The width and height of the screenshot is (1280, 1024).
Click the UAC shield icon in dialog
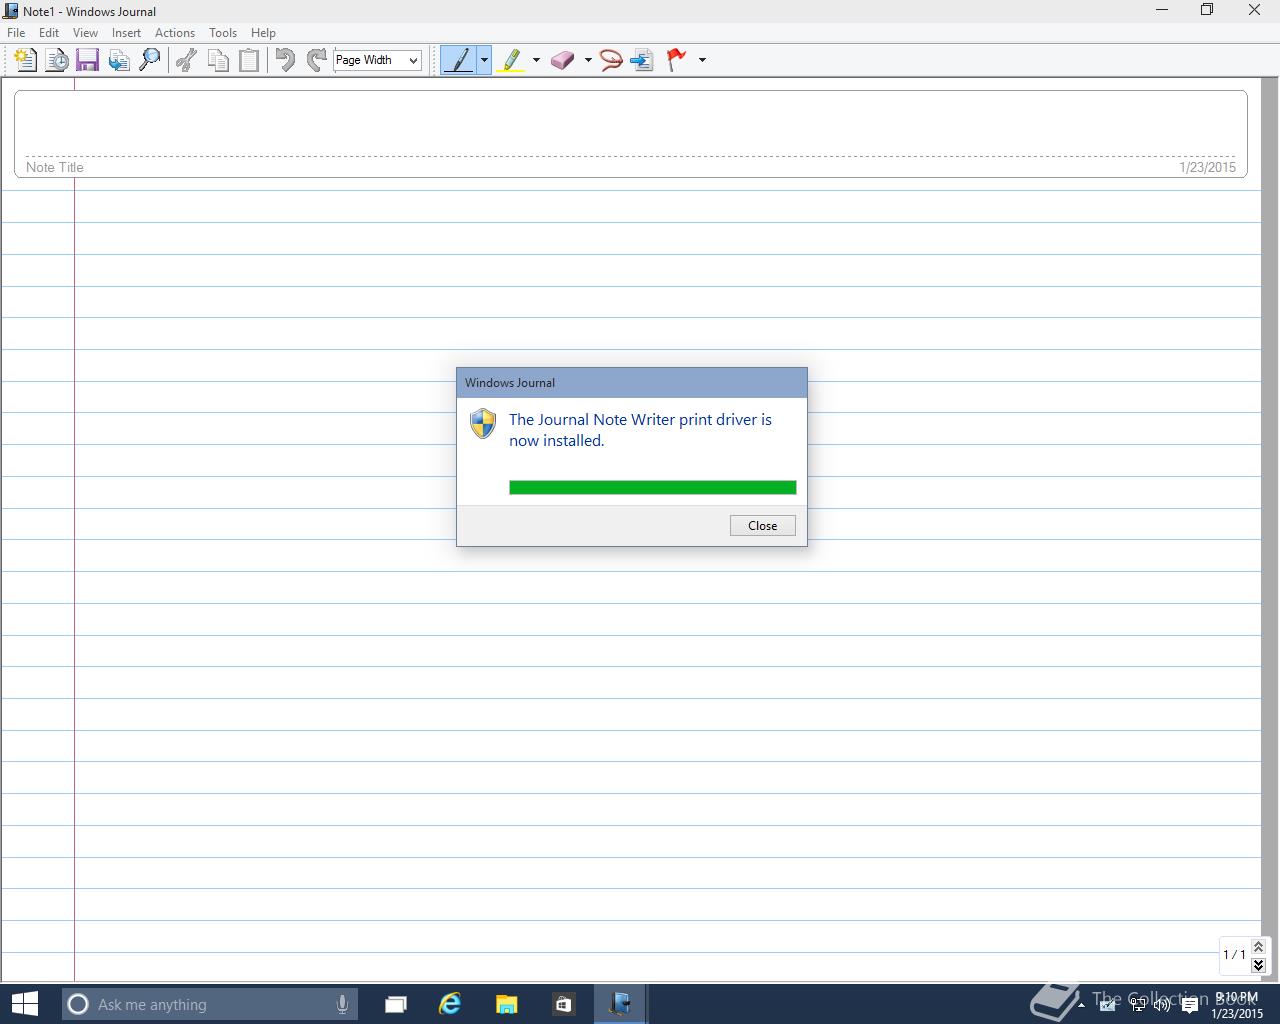[483, 424]
